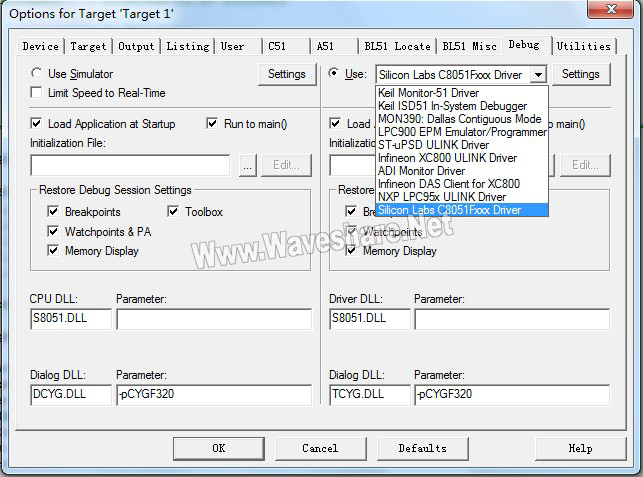This screenshot has width=643, height=477.
Task: Collapse the driver dropdown via its arrow
Action: pyautogui.click(x=538, y=75)
